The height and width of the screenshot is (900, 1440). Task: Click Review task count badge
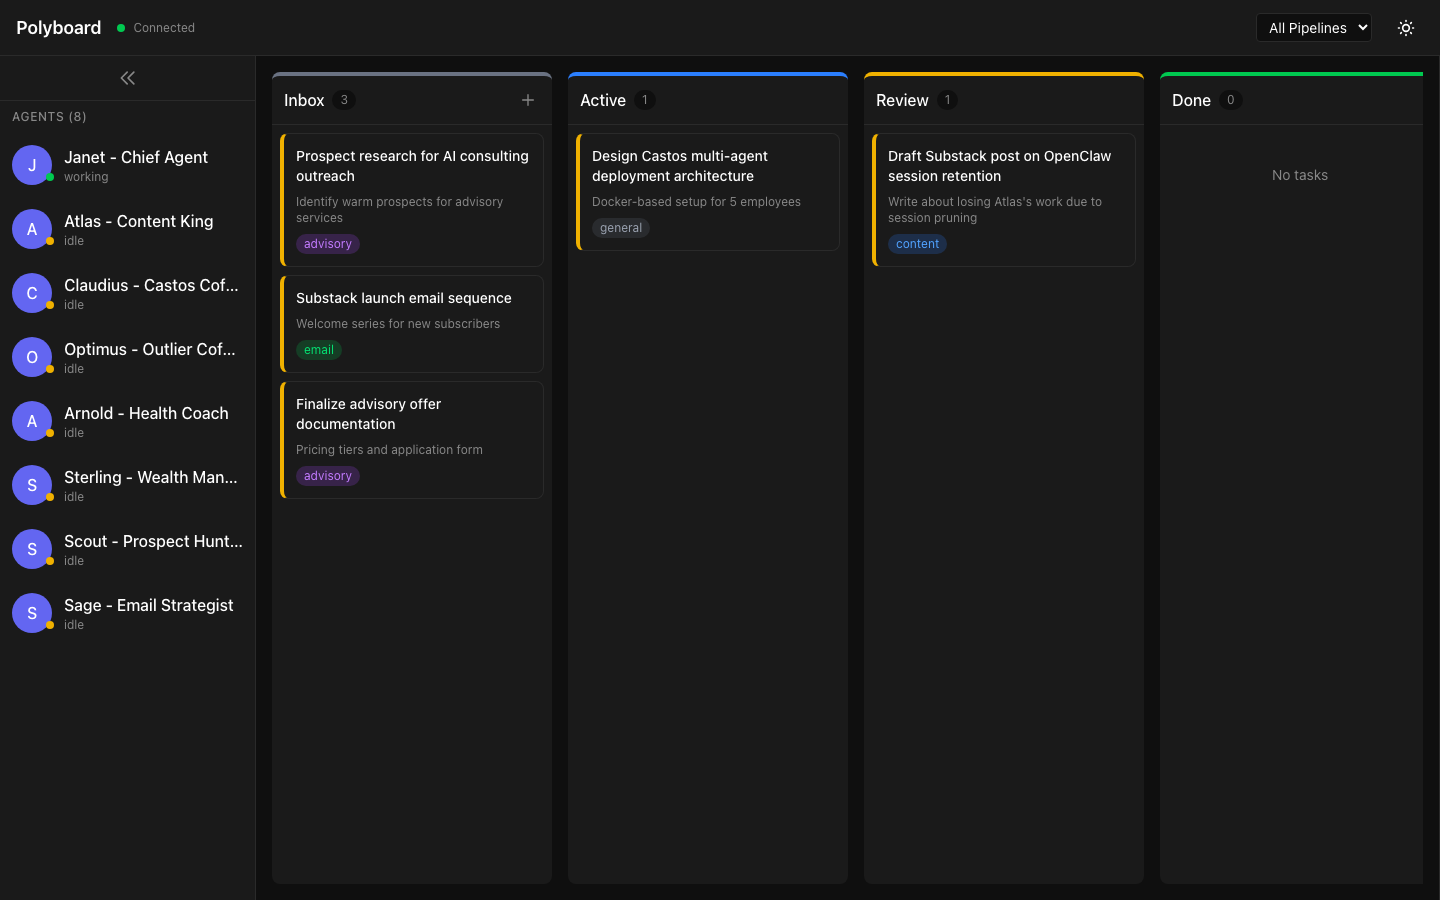(x=947, y=100)
